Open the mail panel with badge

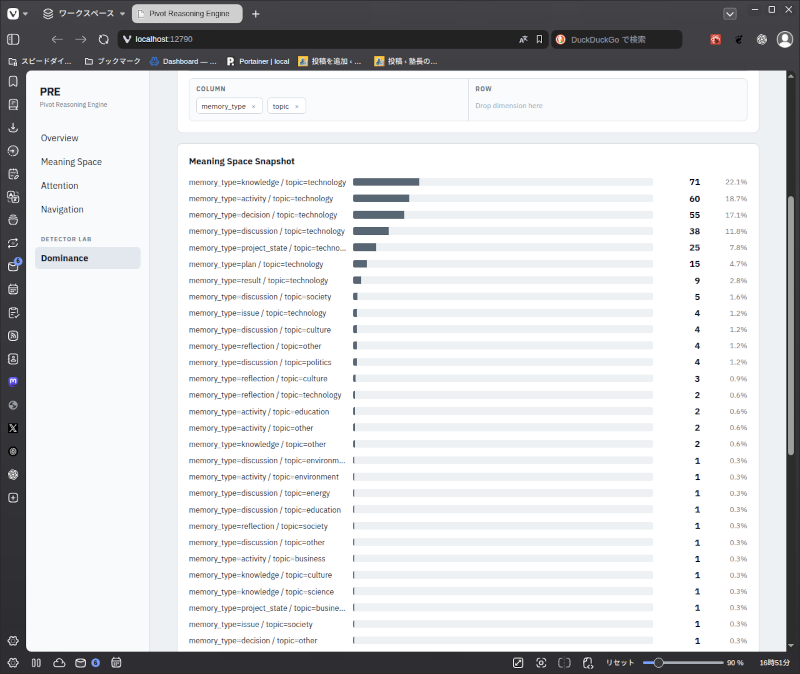pyautogui.click(x=14, y=265)
